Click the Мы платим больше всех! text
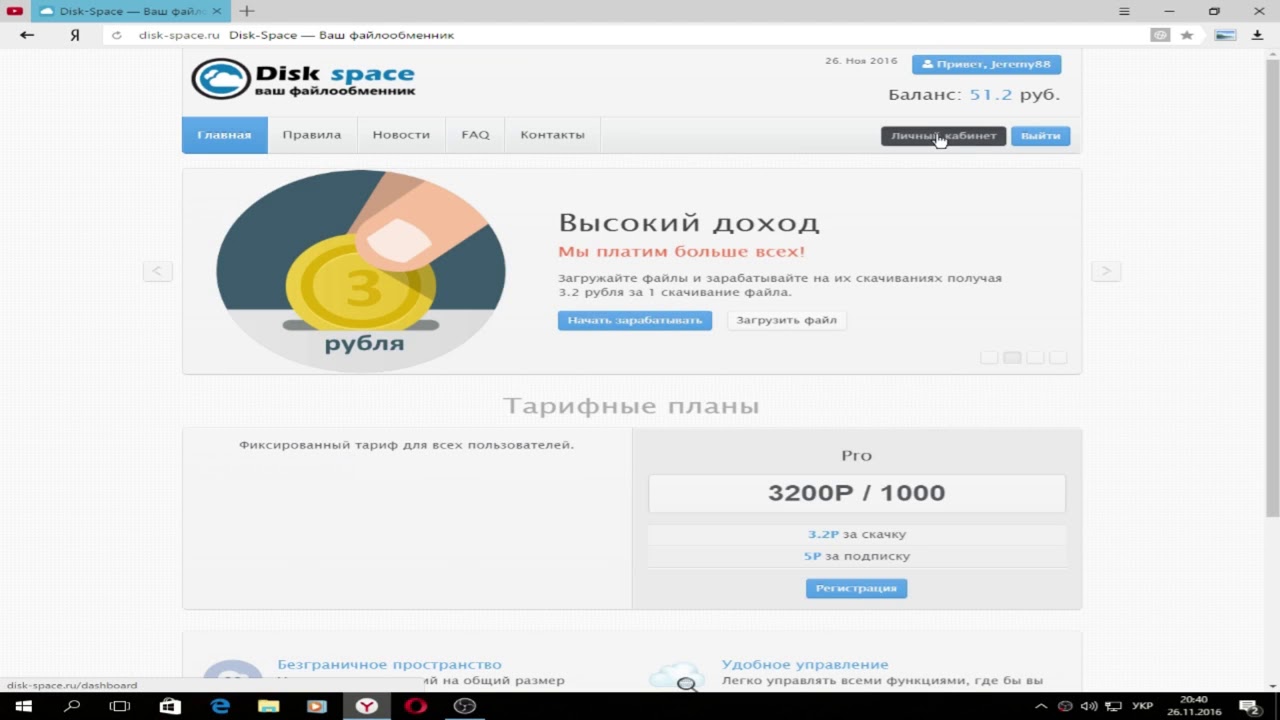 (x=681, y=252)
